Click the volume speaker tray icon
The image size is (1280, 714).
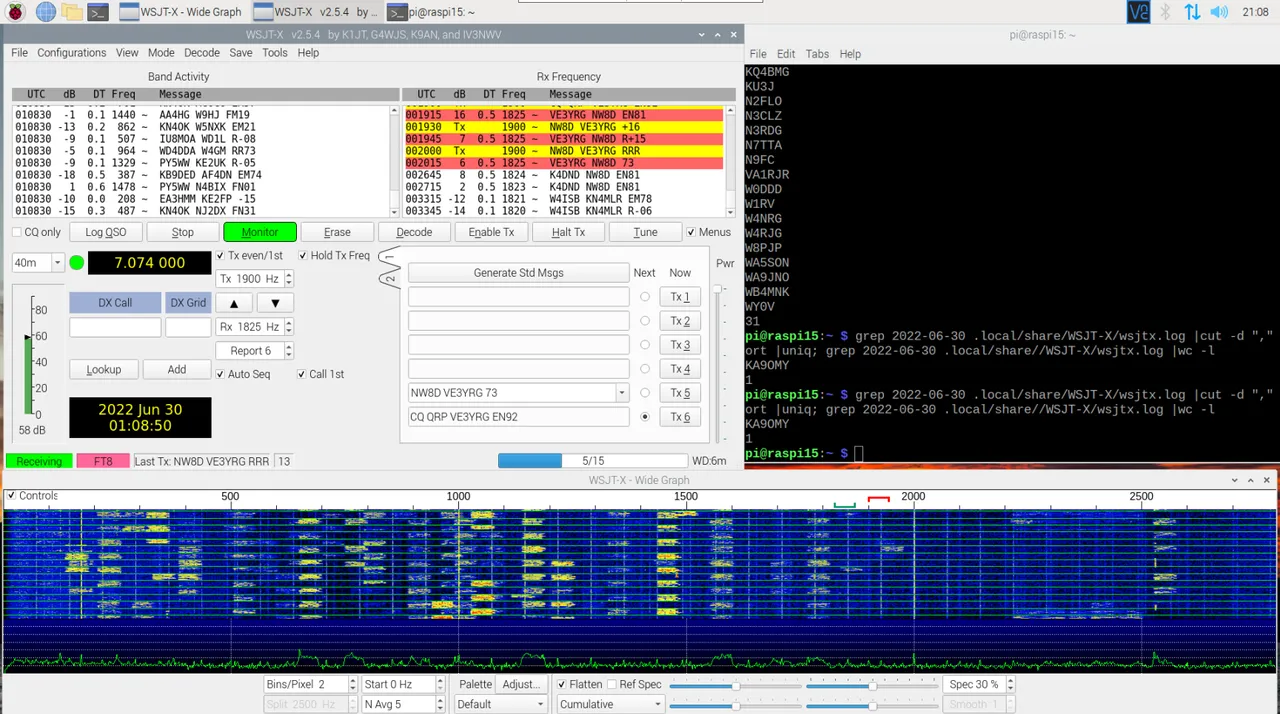pyautogui.click(x=1218, y=12)
